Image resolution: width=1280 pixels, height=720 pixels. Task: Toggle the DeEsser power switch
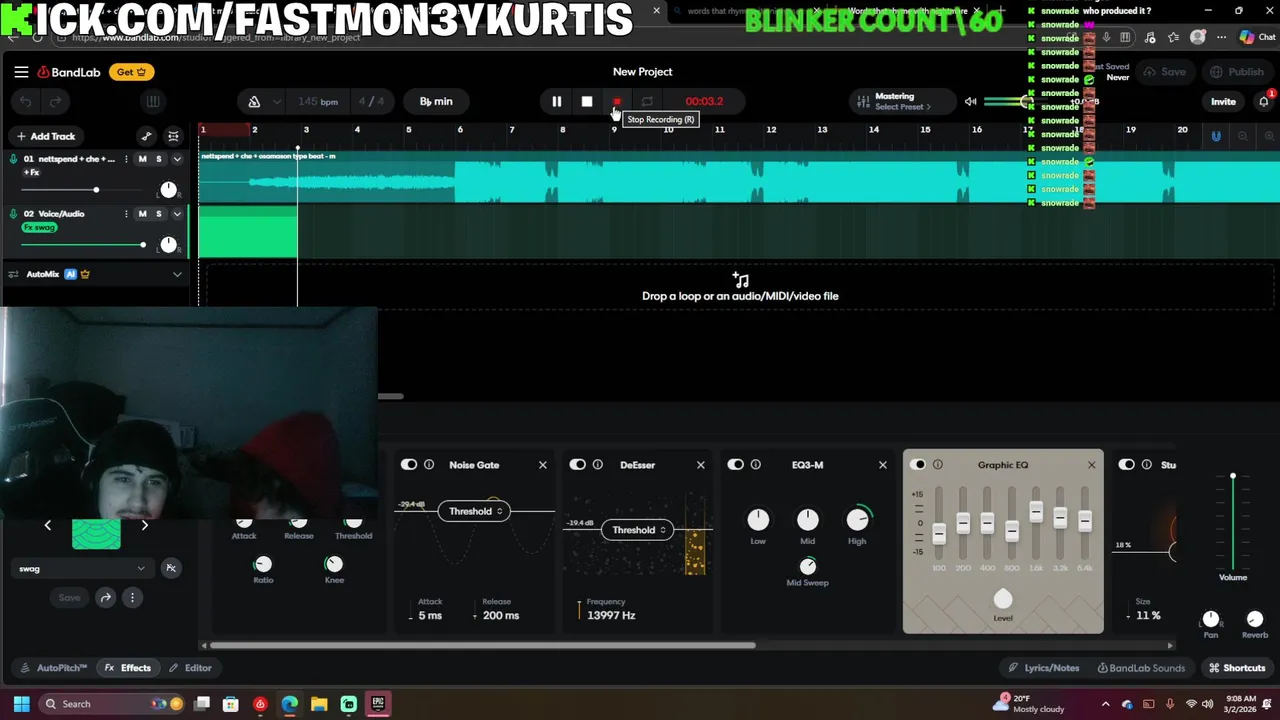click(577, 465)
